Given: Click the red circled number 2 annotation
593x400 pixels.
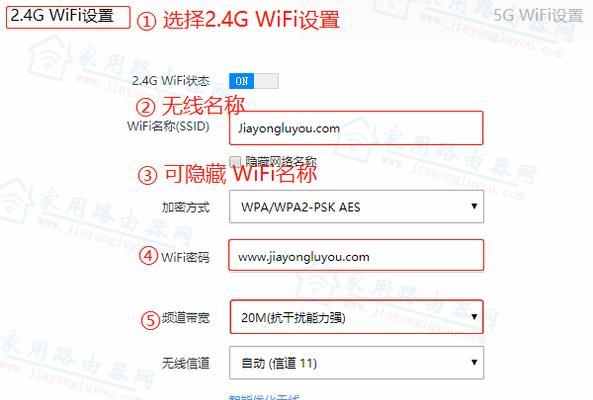Looking at the screenshot, I should 146,107.
